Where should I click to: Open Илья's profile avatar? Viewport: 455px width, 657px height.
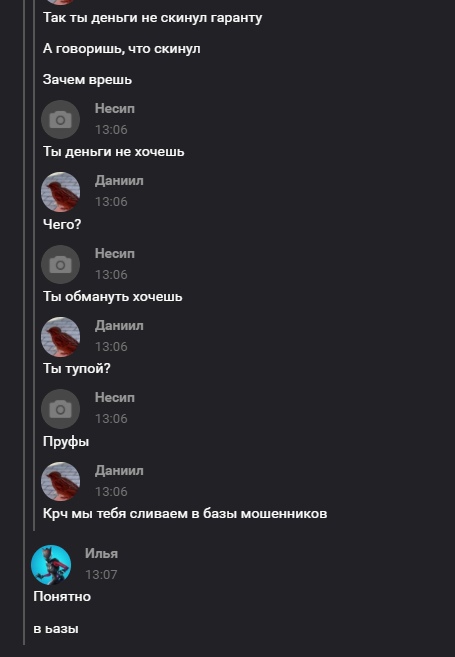click(51, 564)
